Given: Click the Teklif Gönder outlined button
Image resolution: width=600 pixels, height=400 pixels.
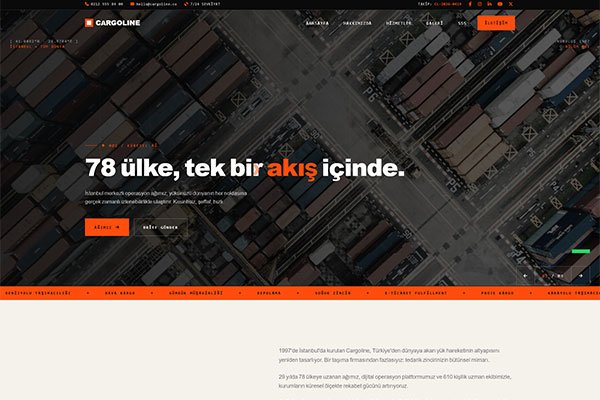Looking at the screenshot, I should (x=161, y=227).
